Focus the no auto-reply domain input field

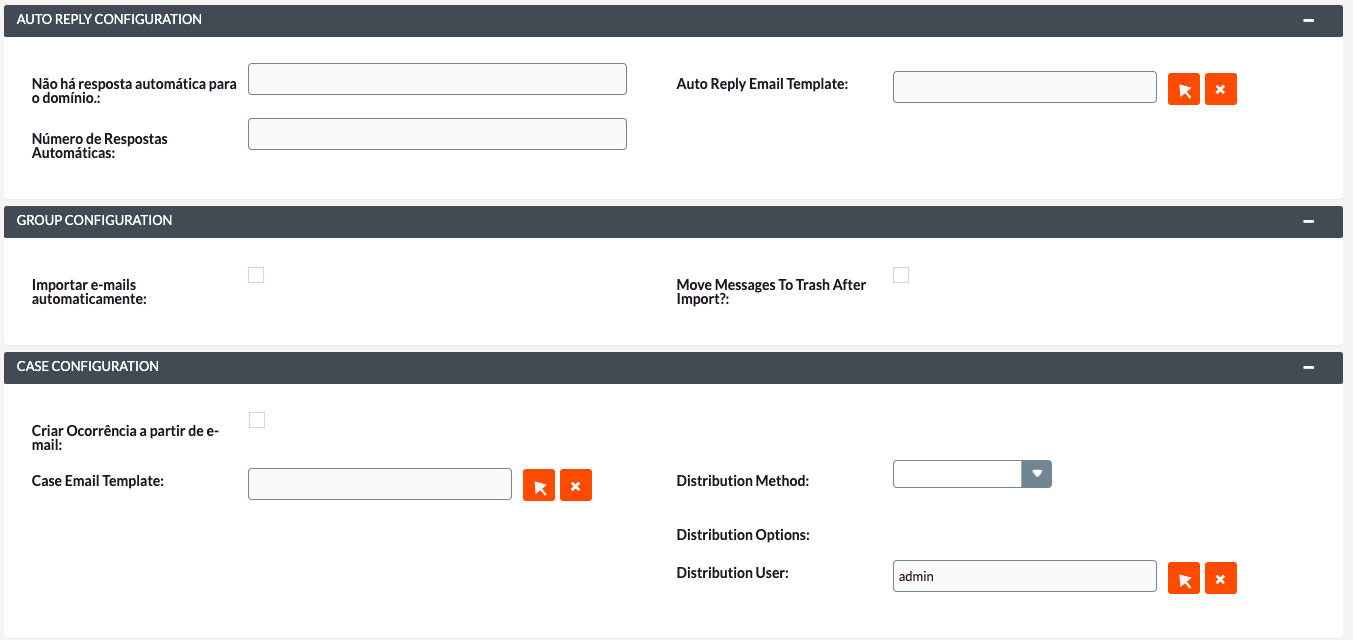437,79
